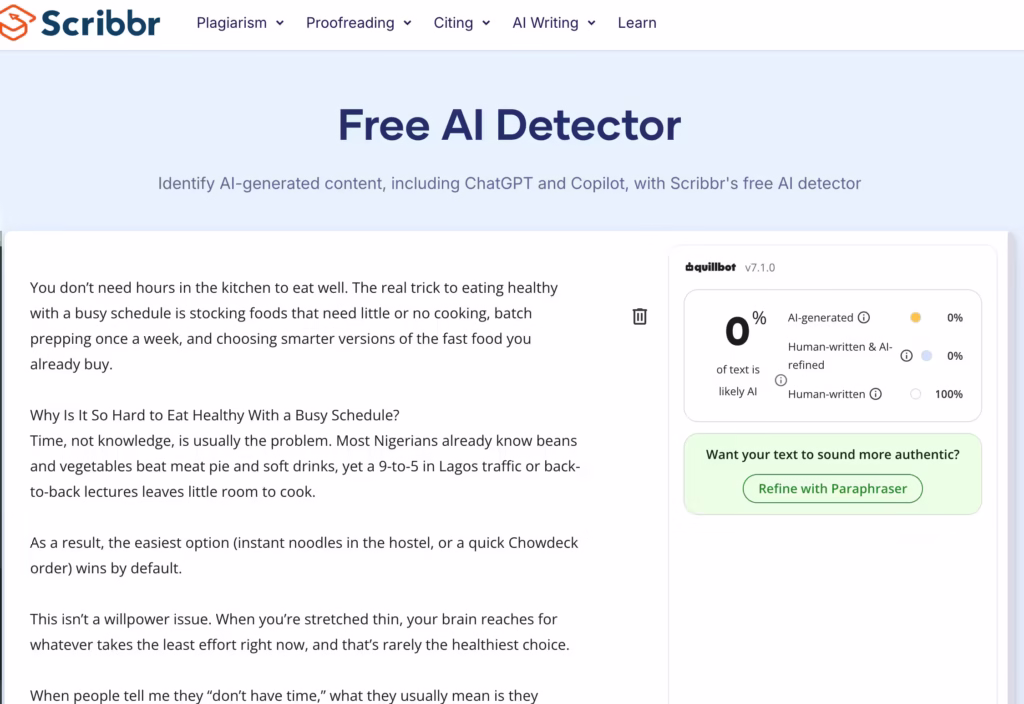Delete the text with the trash icon

point(639,316)
